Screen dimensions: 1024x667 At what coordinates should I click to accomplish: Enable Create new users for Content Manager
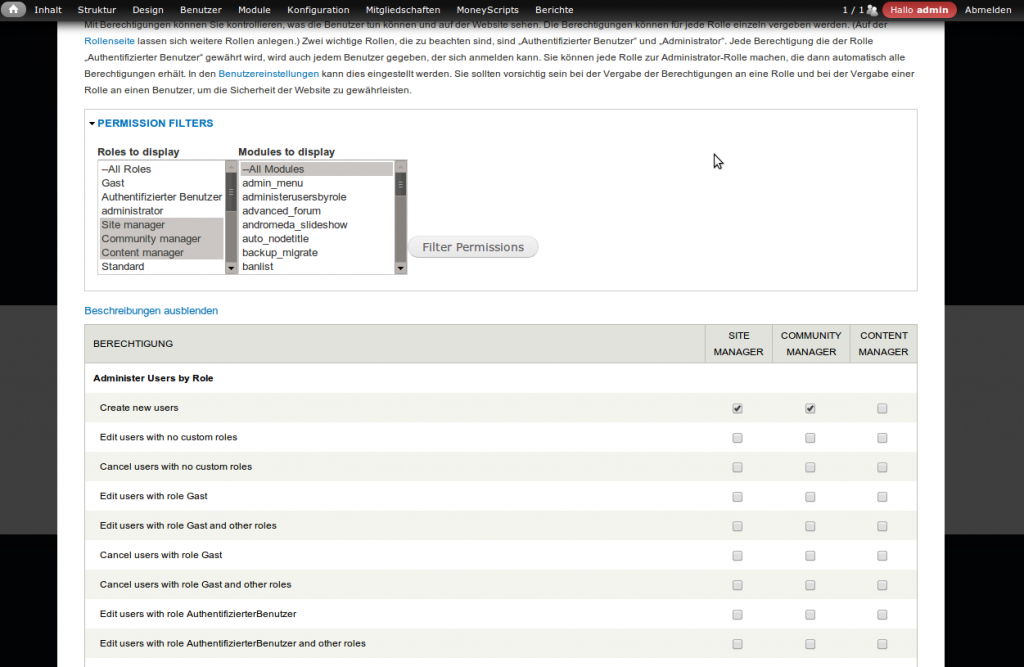[x=882, y=408]
